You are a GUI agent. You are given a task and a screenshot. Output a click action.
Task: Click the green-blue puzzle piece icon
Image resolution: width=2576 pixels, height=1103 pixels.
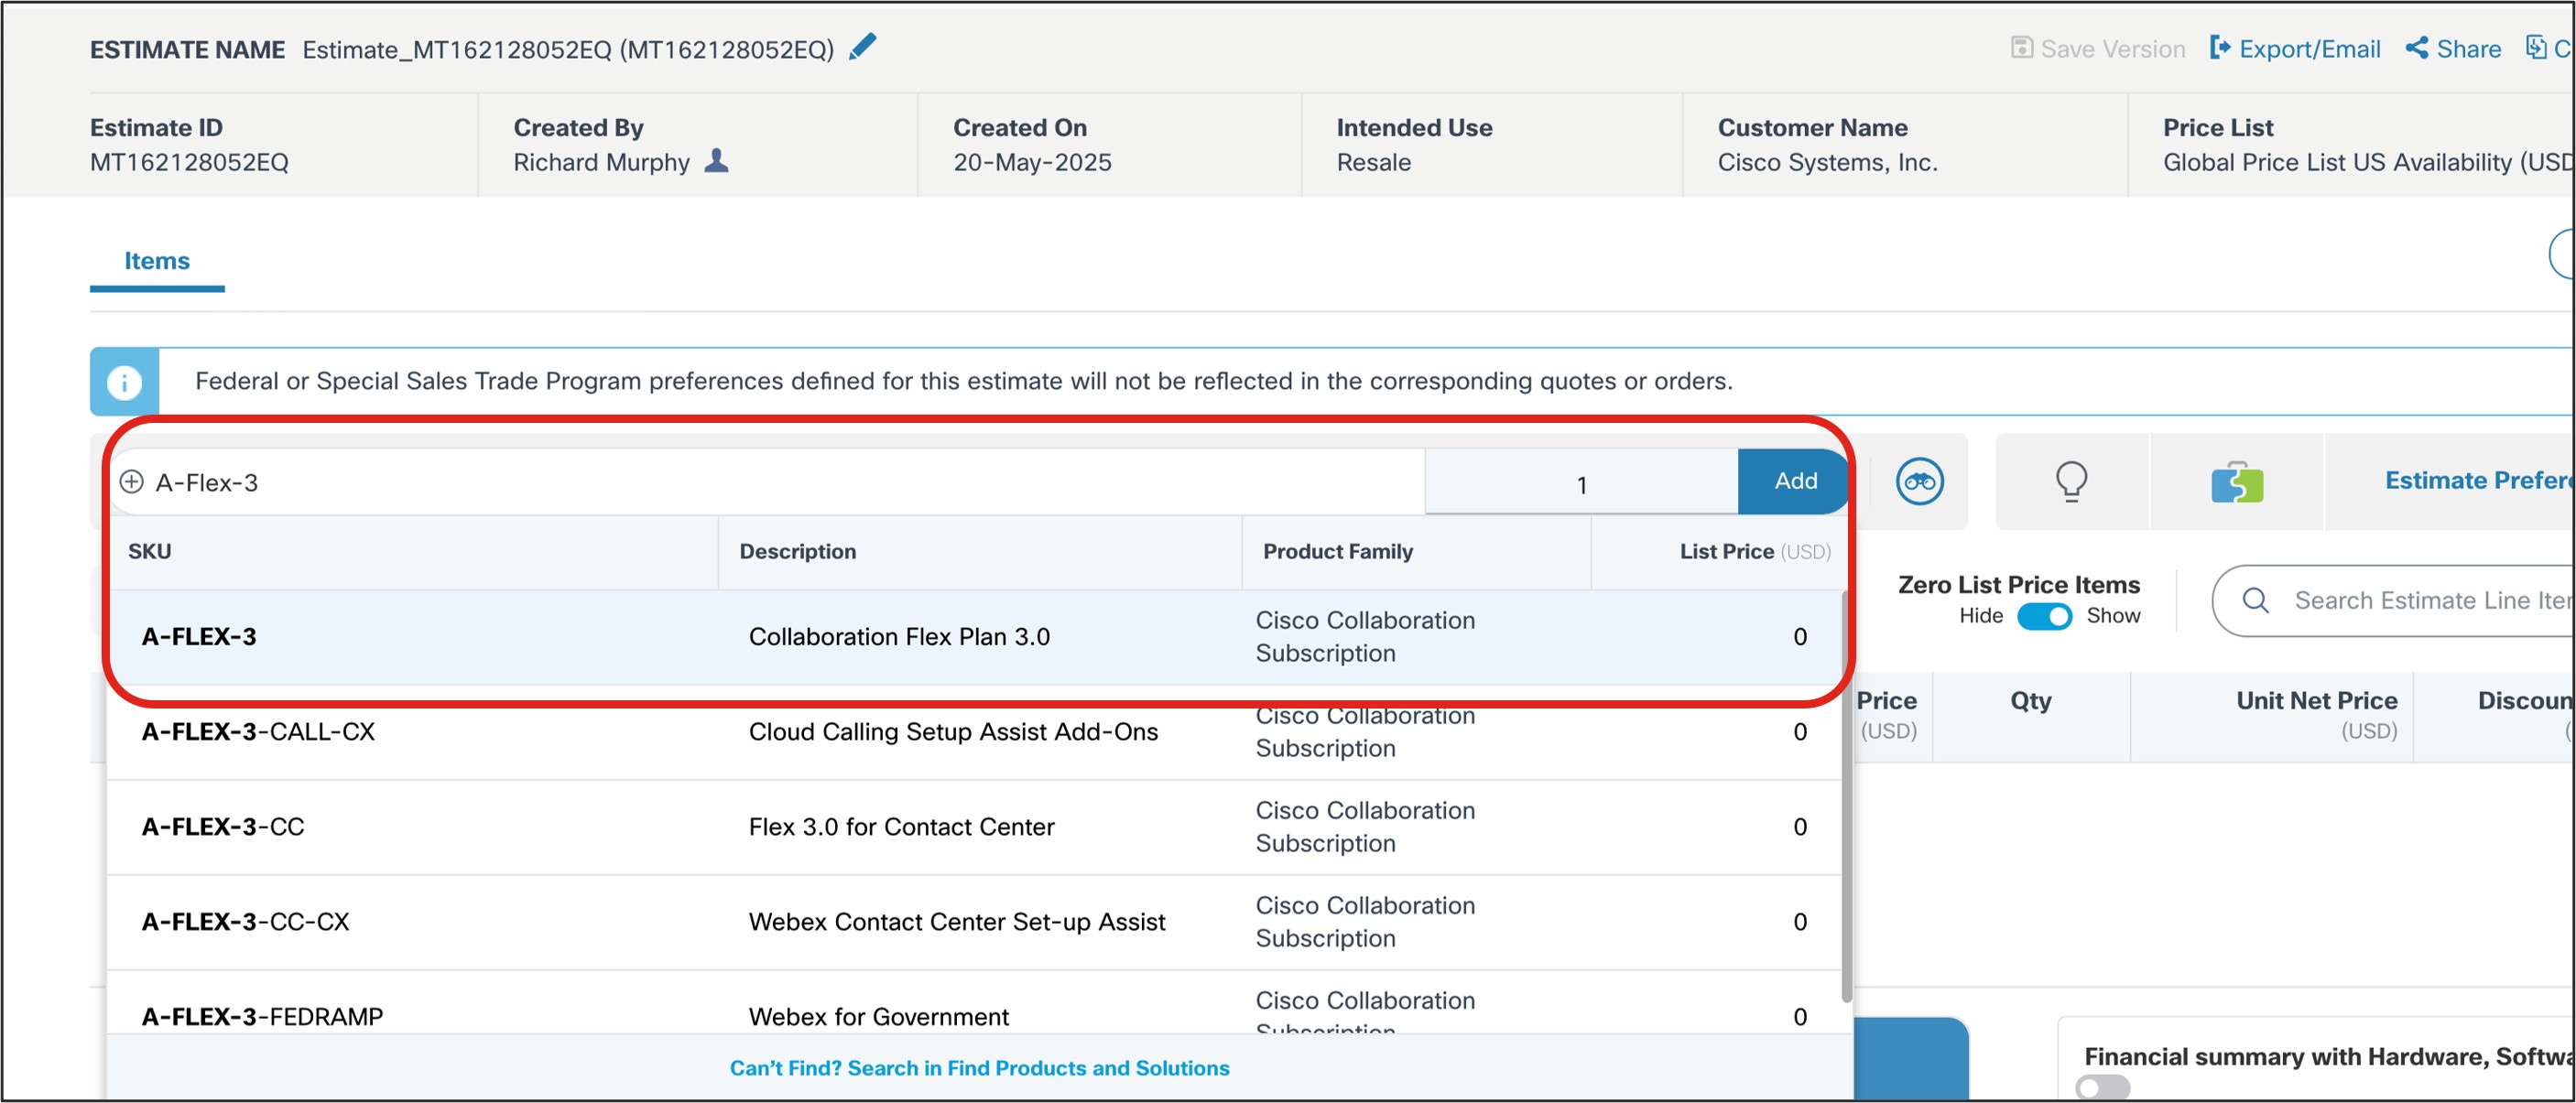tap(2236, 483)
